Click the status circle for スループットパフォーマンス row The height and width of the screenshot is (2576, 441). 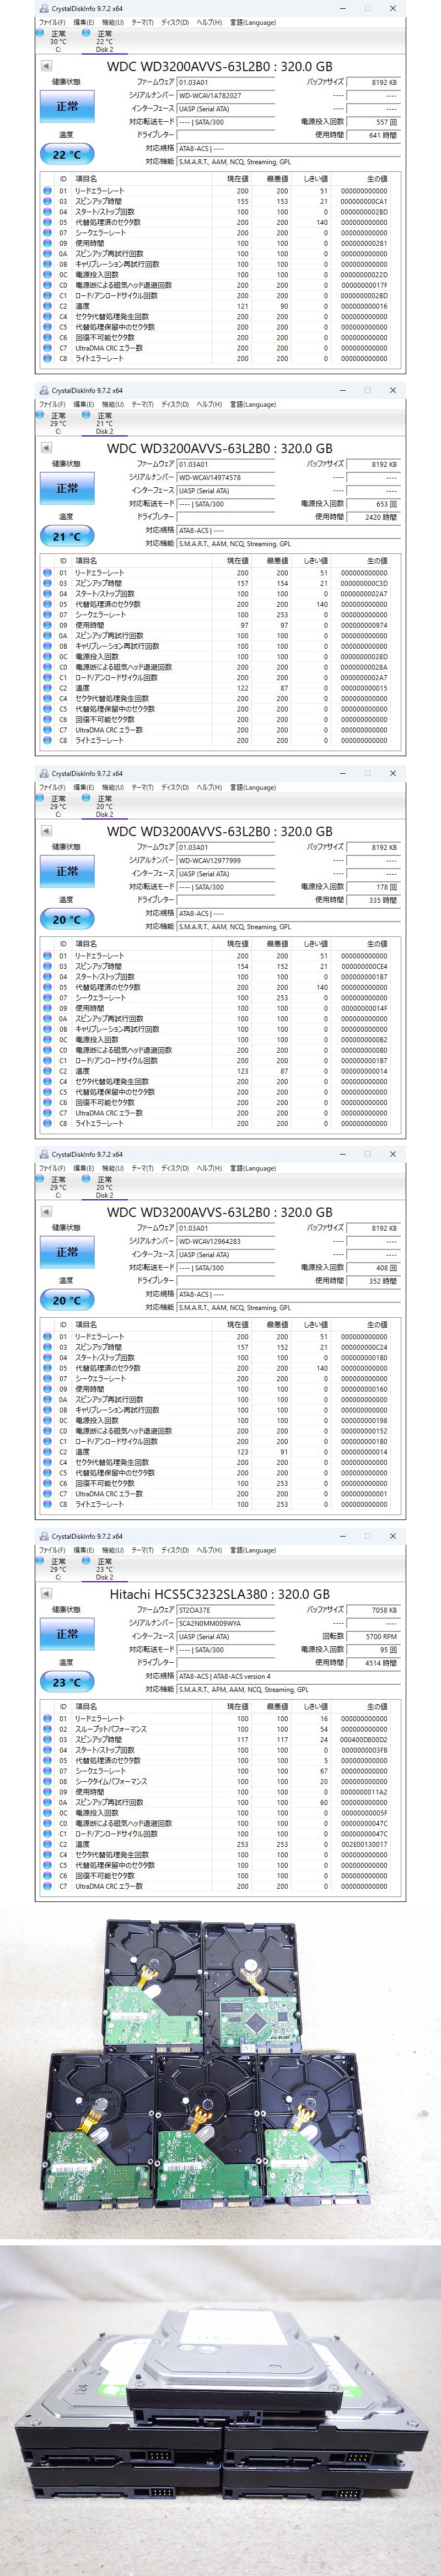tap(47, 1729)
